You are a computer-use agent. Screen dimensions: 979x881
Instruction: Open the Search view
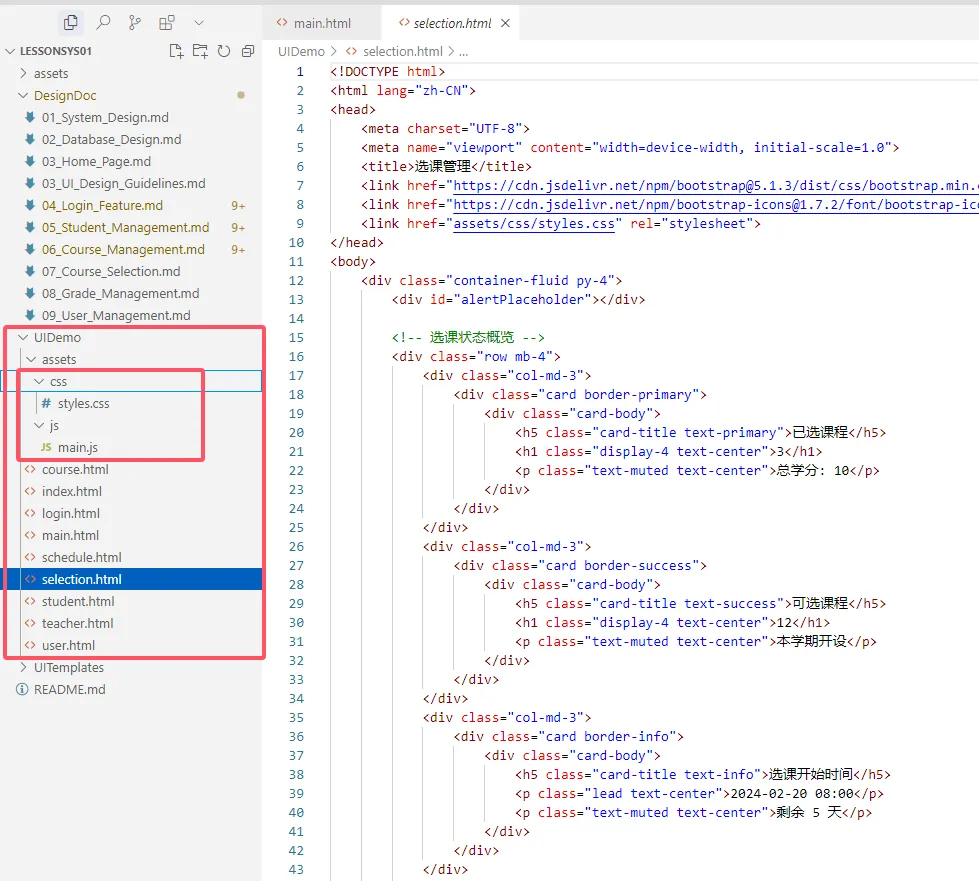pos(103,22)
